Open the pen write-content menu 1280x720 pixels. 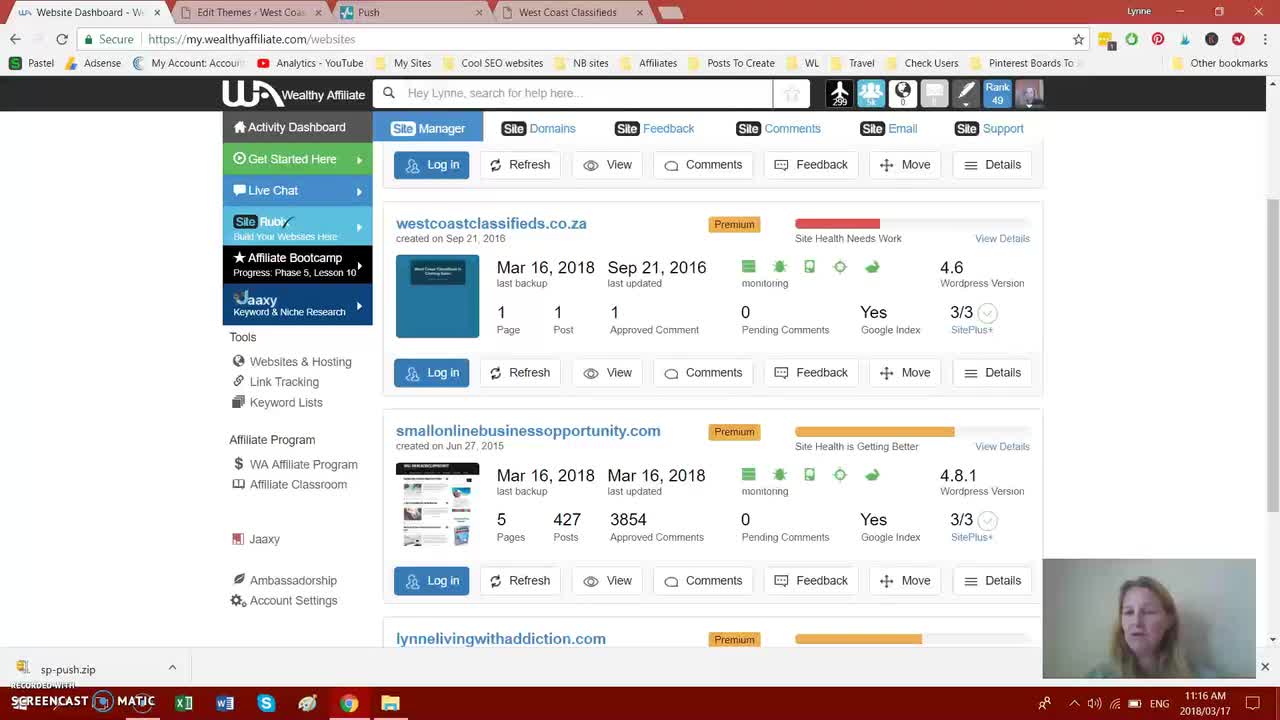[x=965, y=93]
